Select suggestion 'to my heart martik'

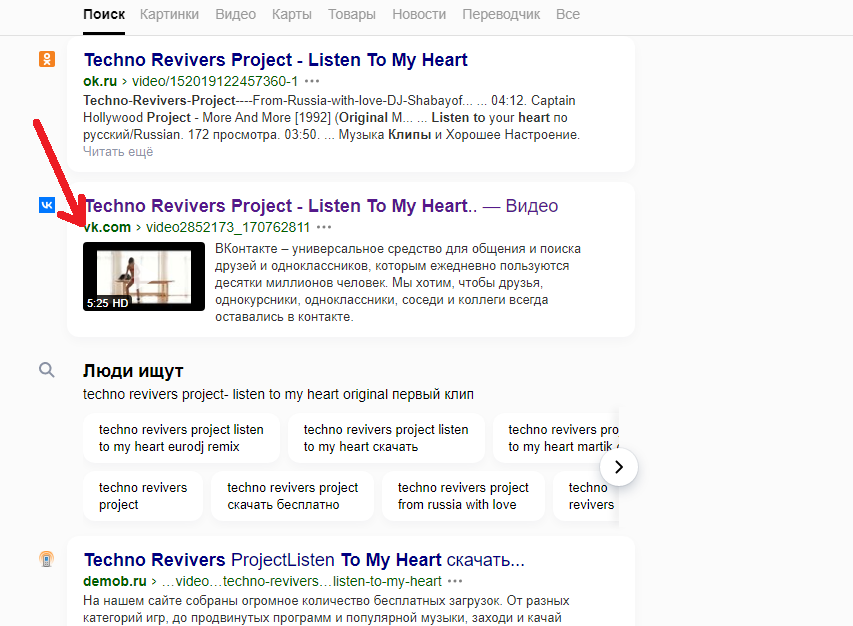click(x=556, y=438)
